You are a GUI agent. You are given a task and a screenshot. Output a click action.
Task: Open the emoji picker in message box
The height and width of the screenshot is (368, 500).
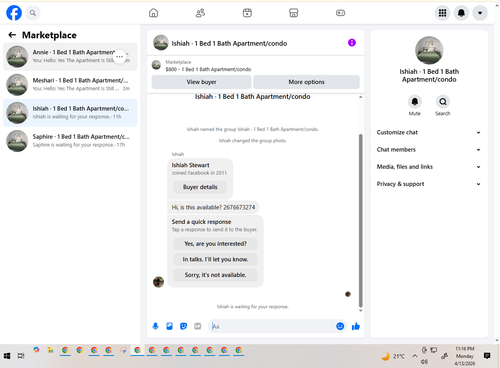tap(340, 326)
